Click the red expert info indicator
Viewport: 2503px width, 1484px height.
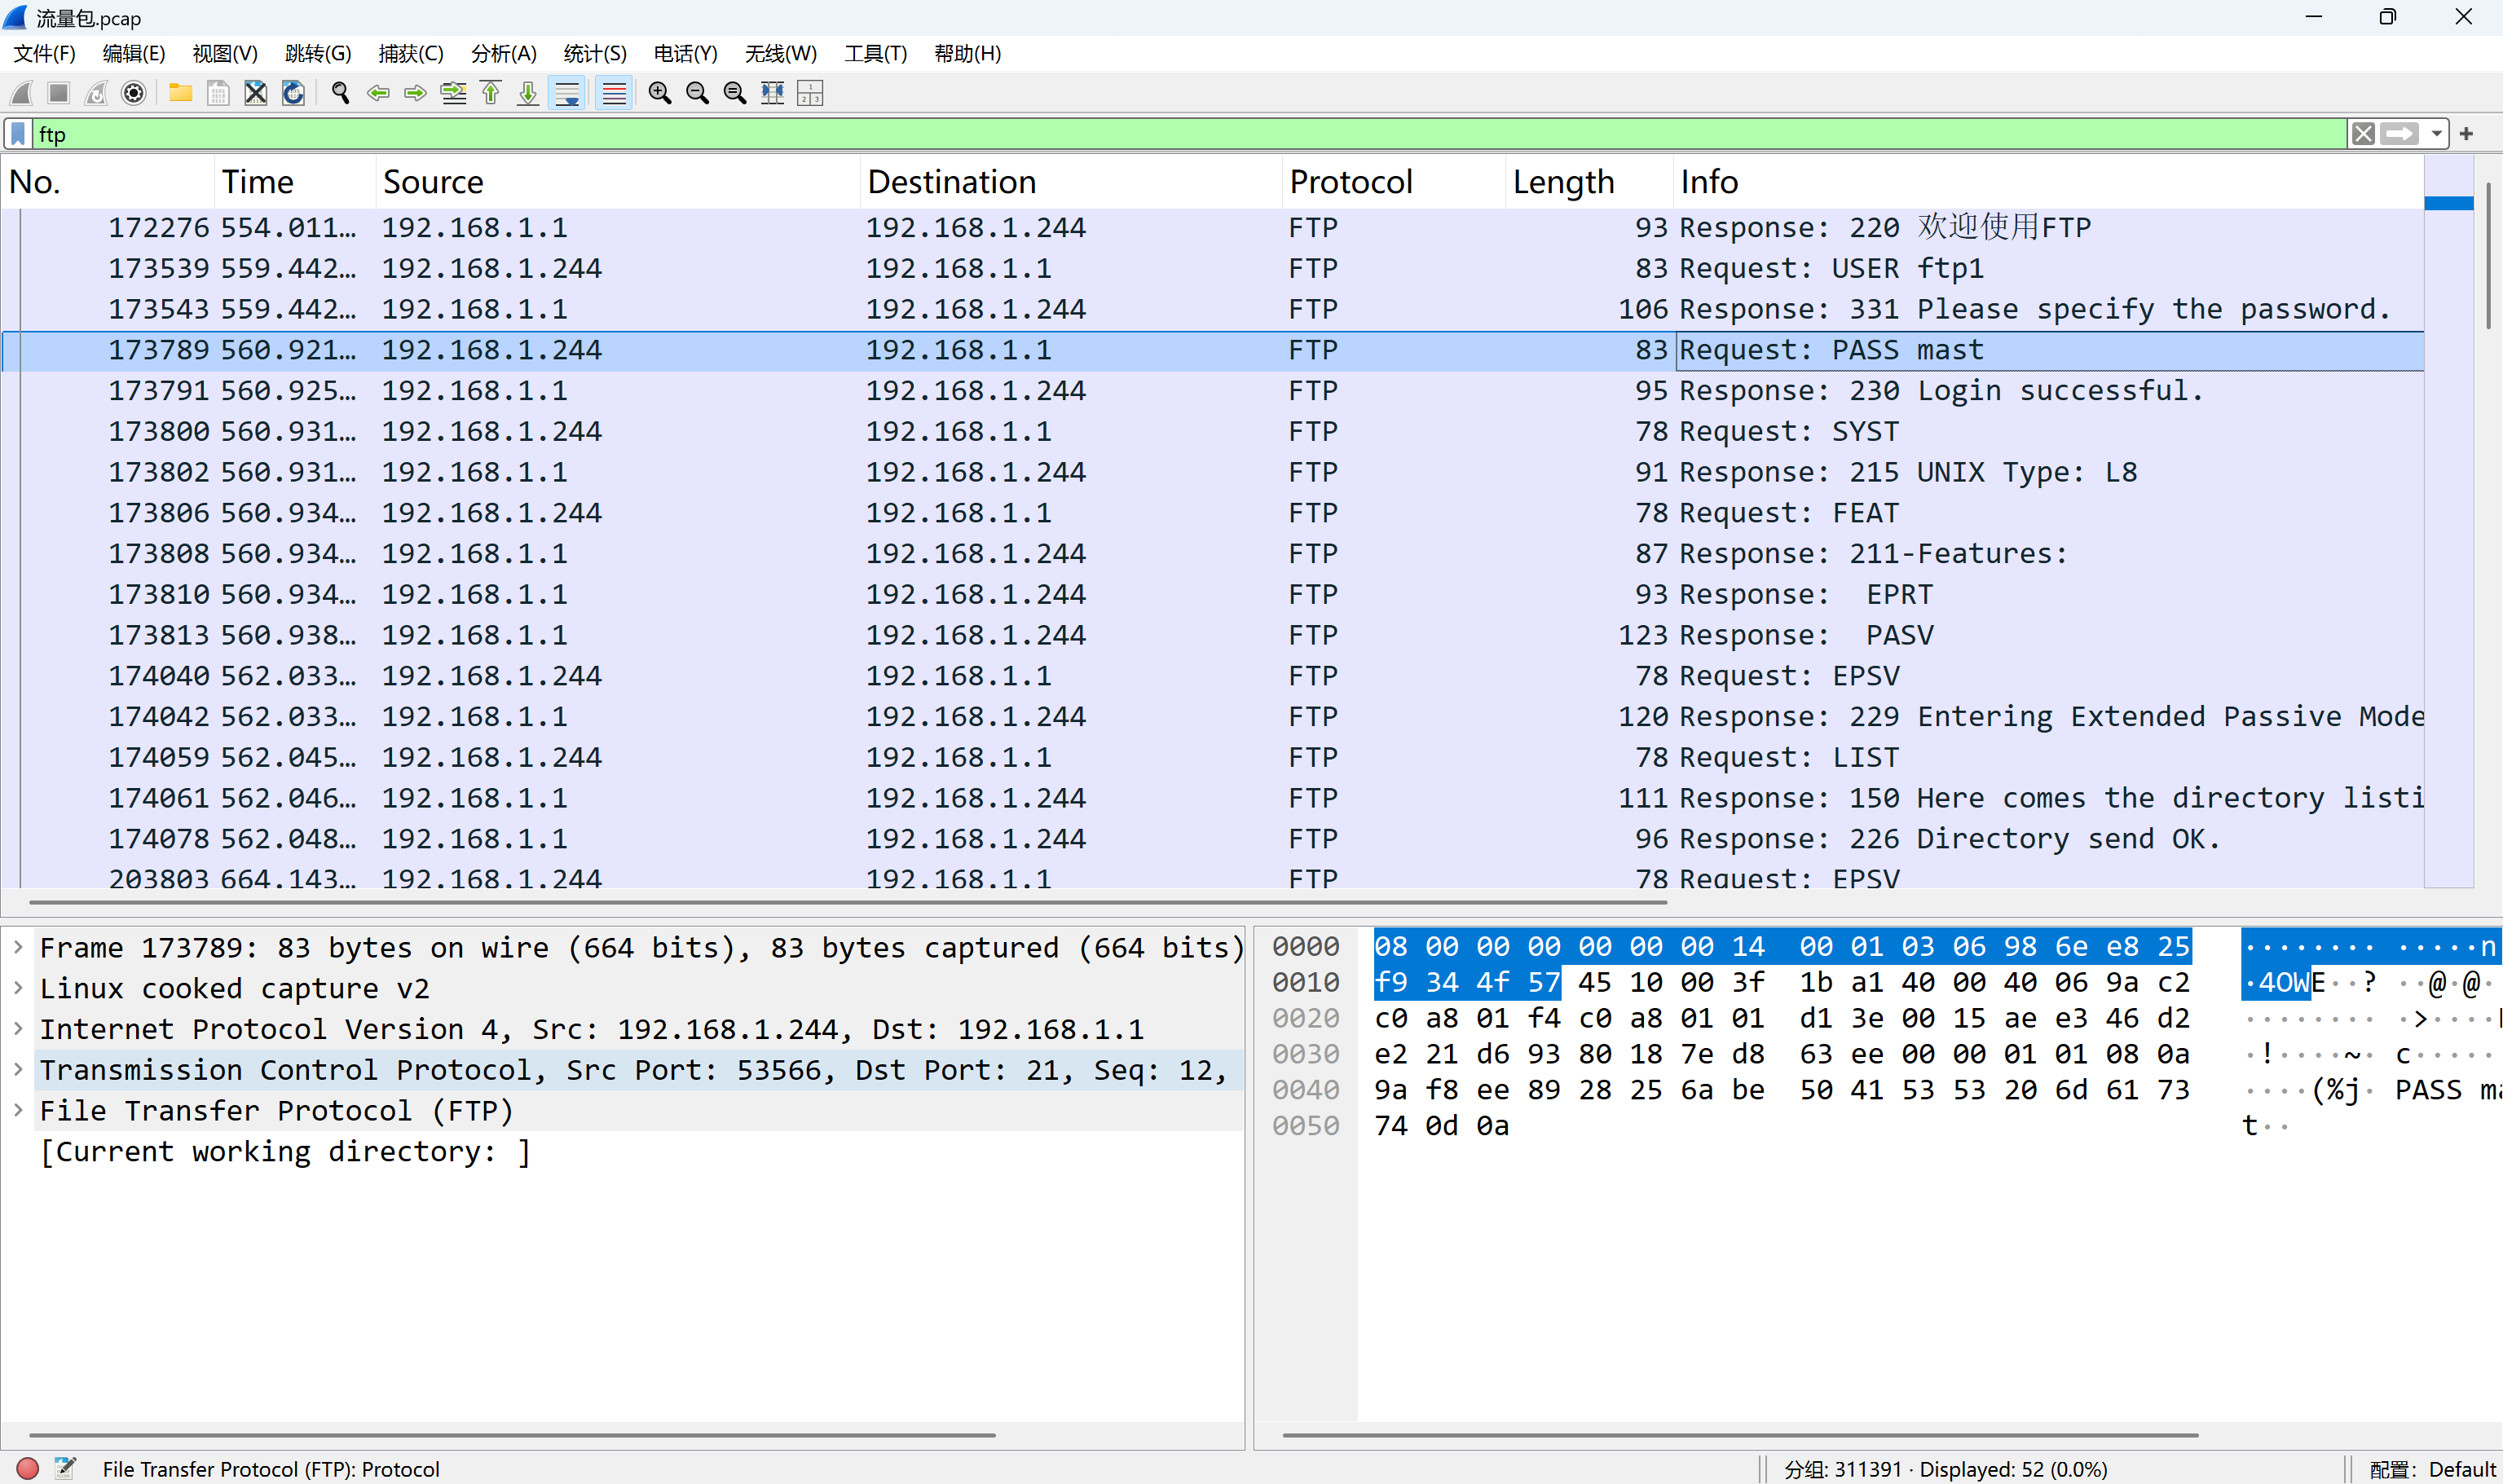tap(27, 1468)
